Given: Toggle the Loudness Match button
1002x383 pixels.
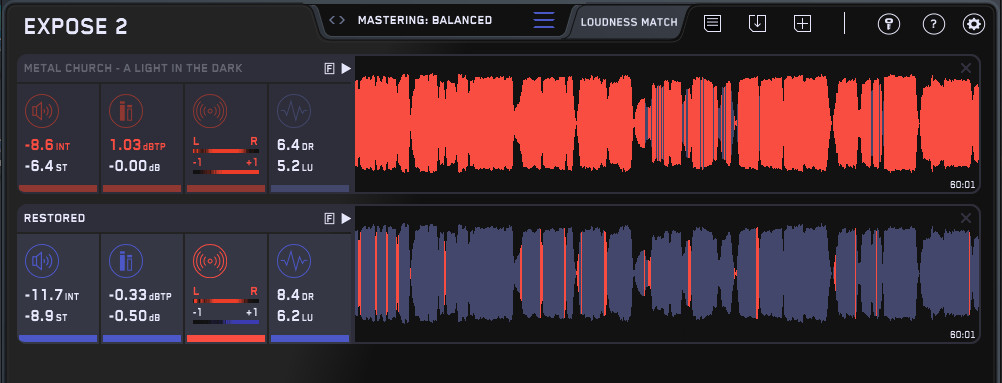Looking at the screenshot, I should pyautogui.click(x=629, y=22).
